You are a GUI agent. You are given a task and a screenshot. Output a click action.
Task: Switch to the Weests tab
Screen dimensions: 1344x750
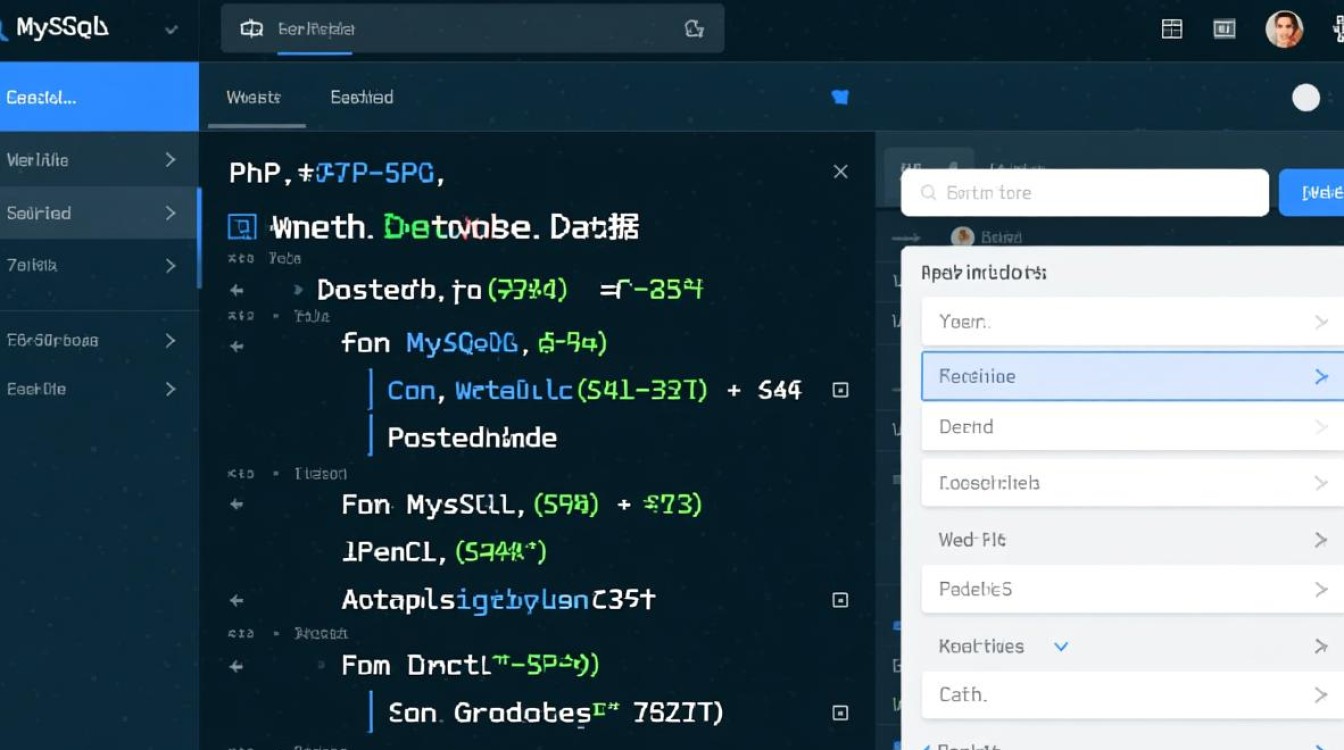(254, 97)
